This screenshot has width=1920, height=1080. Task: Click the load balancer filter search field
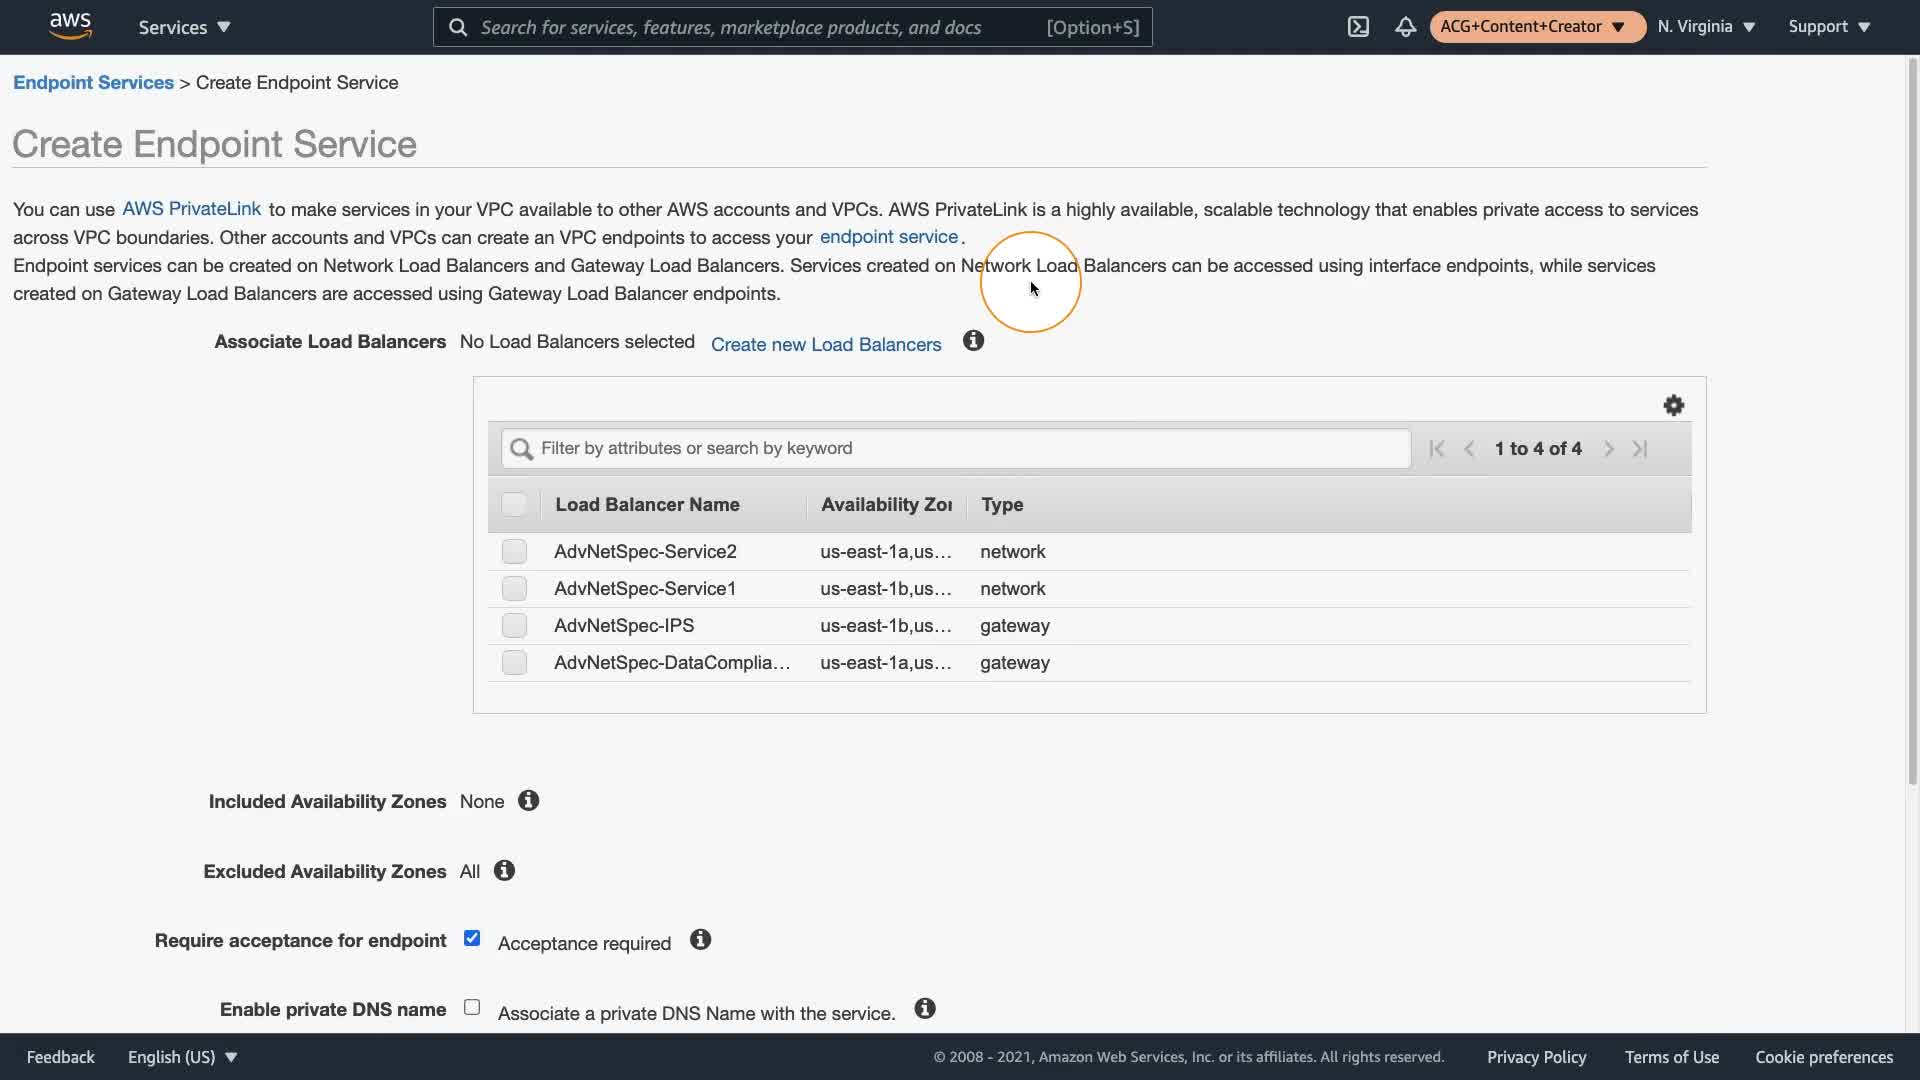pos(955,448)
